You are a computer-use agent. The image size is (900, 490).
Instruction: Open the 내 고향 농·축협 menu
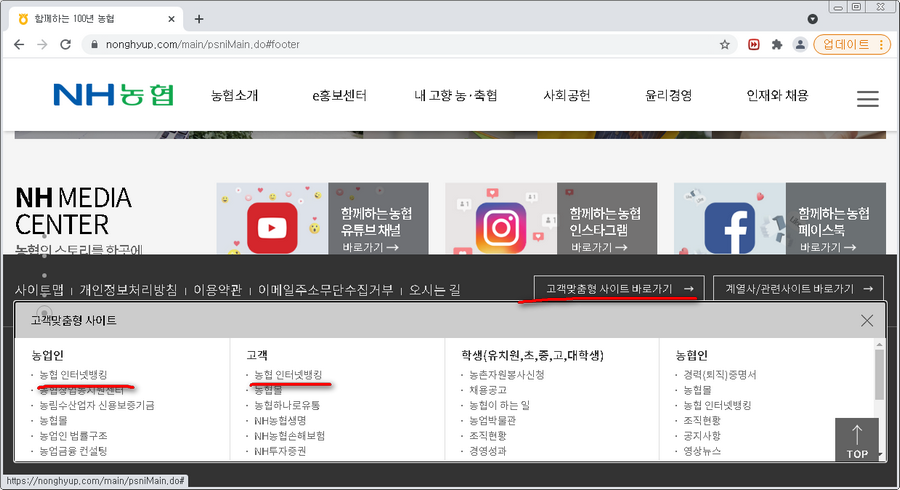click(x=456, y=95)
